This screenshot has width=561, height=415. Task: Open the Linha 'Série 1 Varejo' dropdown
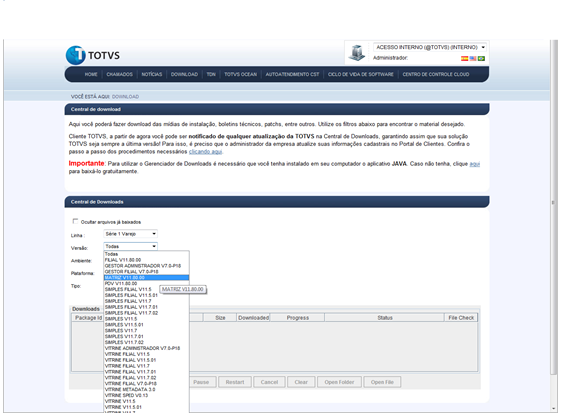pos(131,234)
